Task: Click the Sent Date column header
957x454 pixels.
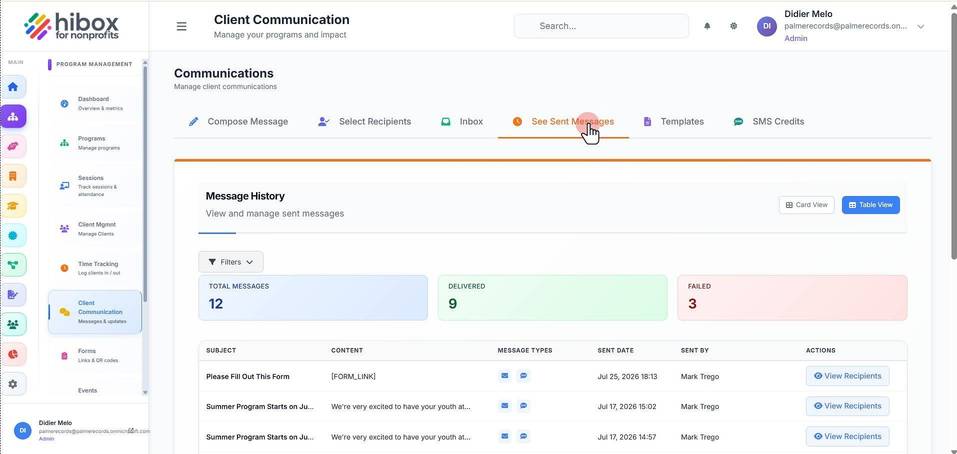Action: click(x=615, y=350)
